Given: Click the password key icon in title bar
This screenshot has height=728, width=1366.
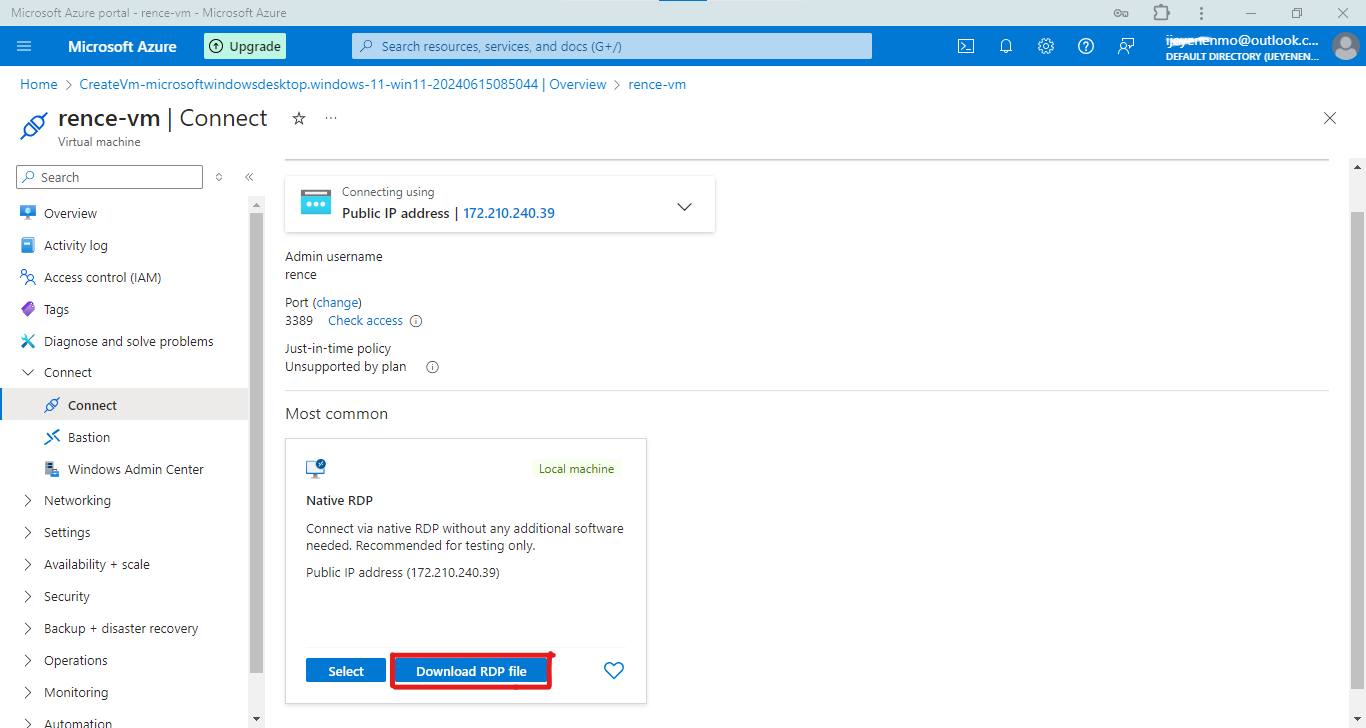Looking at the screenshot, I should pos(1121,13).
